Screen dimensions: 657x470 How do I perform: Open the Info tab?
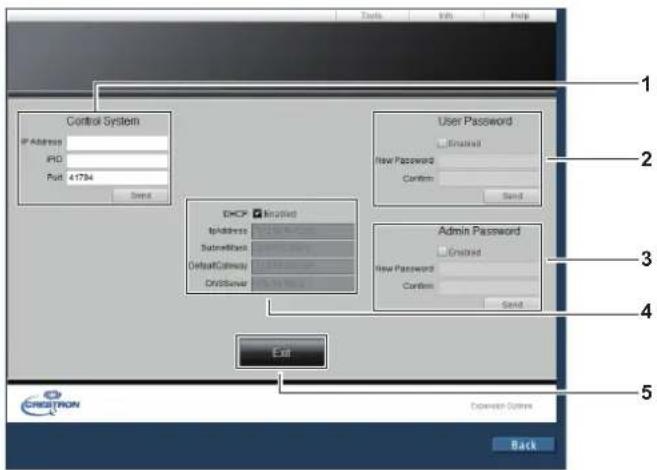point(446,16)
